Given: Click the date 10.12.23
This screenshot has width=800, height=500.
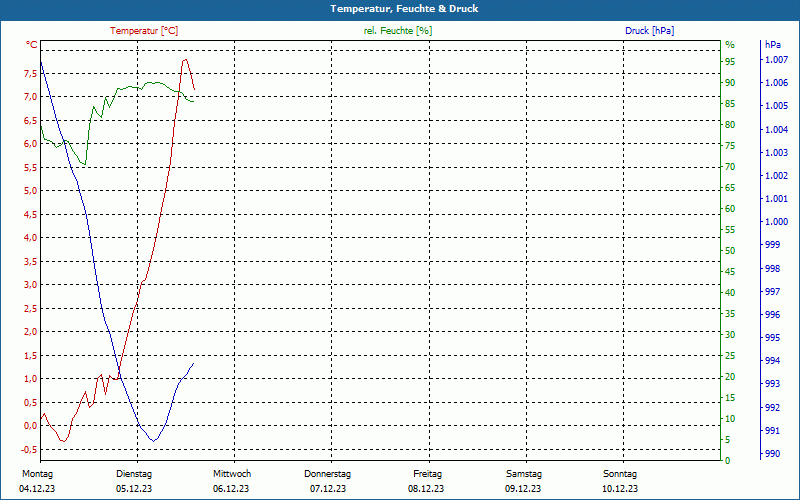Looking at the screenshot, I should [x=620, y=489].
